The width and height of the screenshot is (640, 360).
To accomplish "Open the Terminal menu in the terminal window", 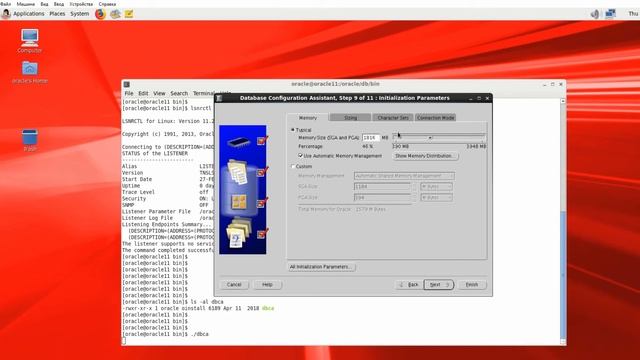I will click(203, 93).
